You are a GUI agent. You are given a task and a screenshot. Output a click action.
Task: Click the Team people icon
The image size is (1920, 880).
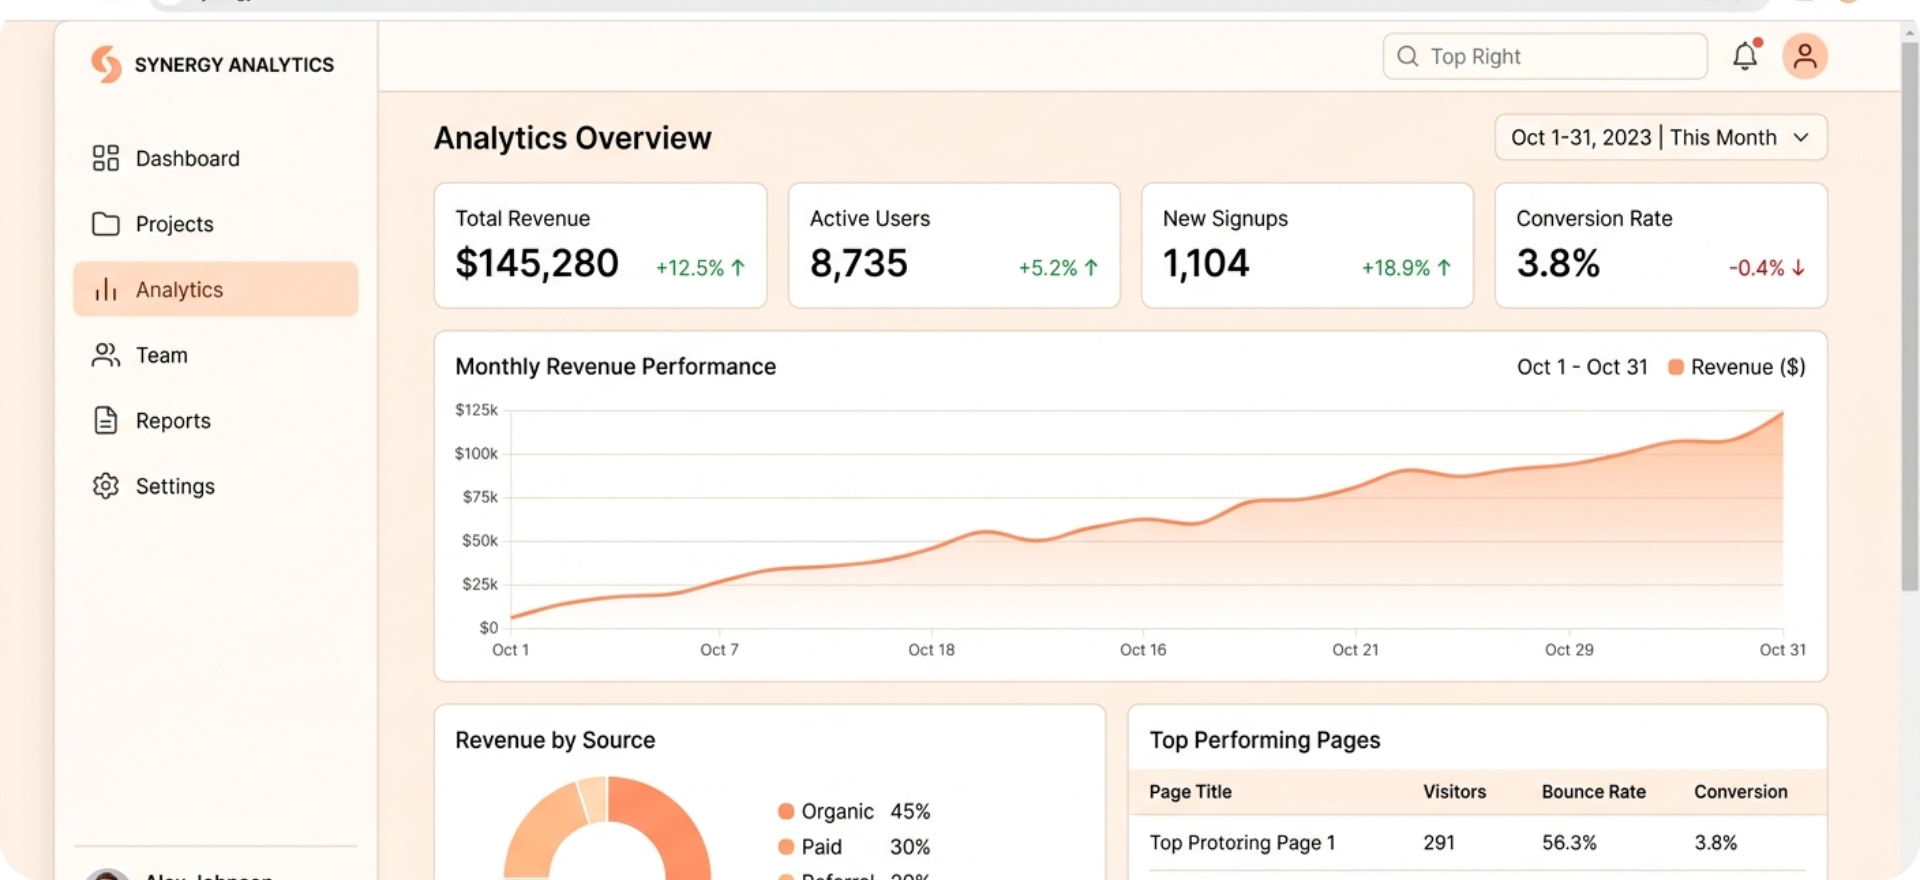106,355
